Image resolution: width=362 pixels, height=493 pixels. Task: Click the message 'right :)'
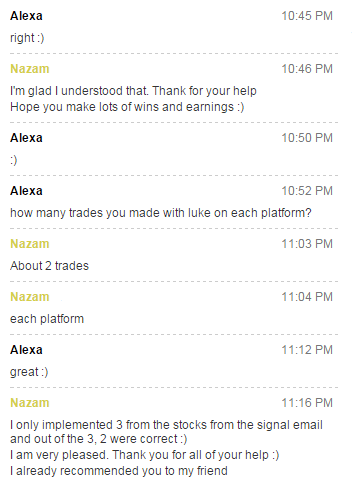click(27, 38)
